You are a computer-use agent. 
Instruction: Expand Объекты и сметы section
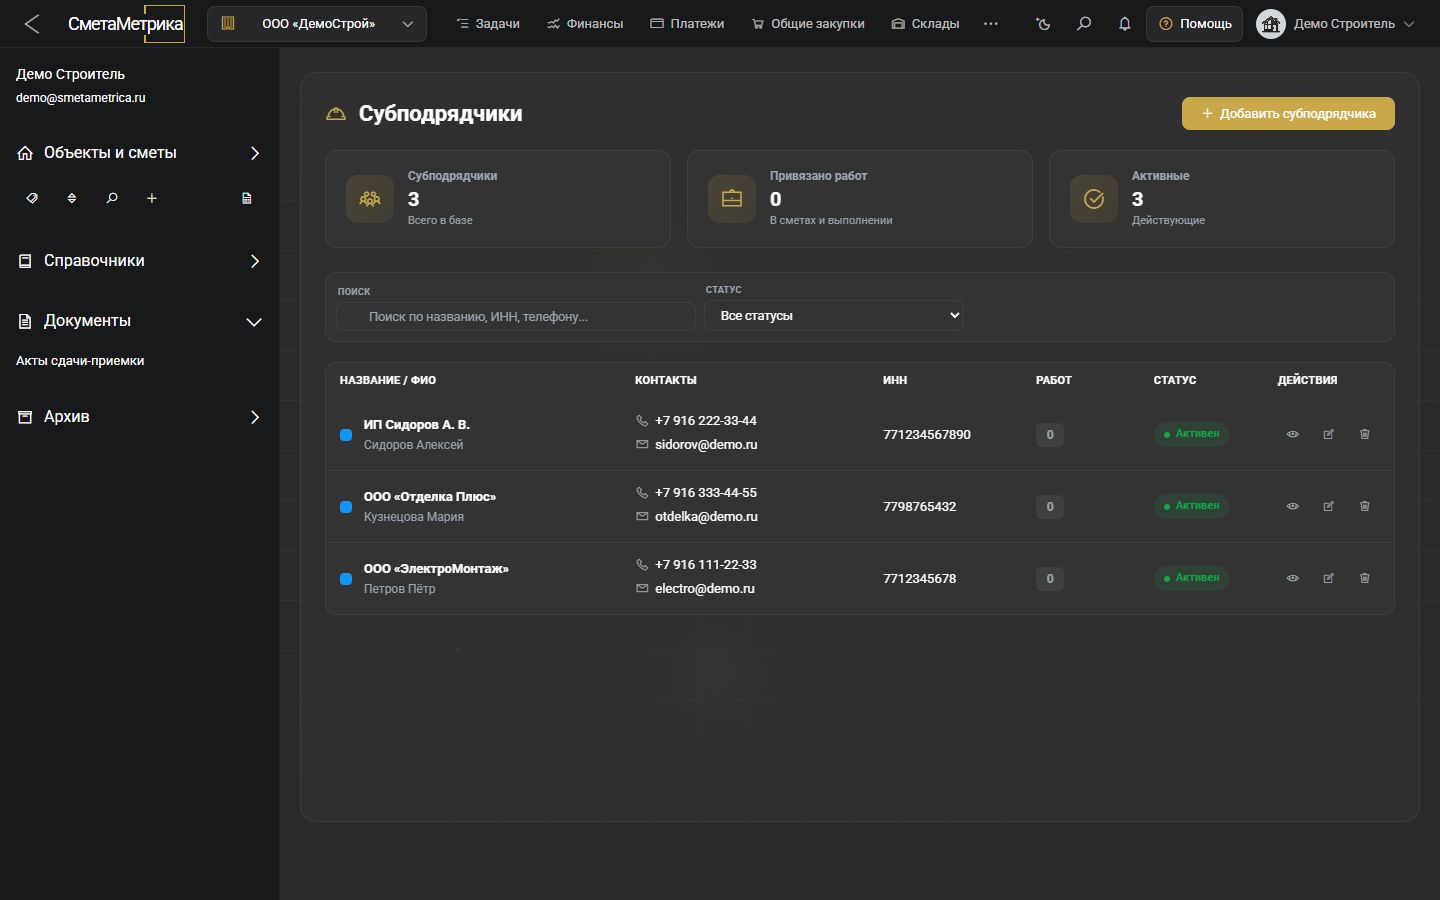tap(139, 153)
